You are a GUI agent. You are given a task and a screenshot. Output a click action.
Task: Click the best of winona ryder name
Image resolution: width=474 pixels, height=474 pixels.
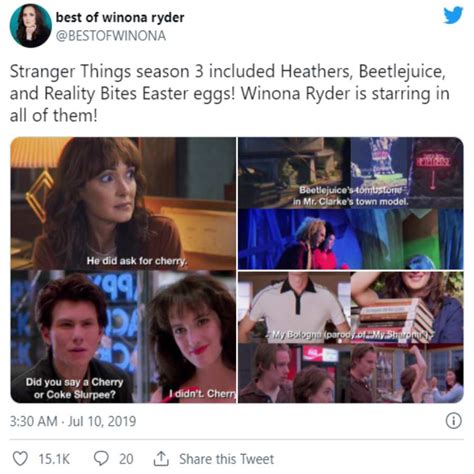point(120,18)
